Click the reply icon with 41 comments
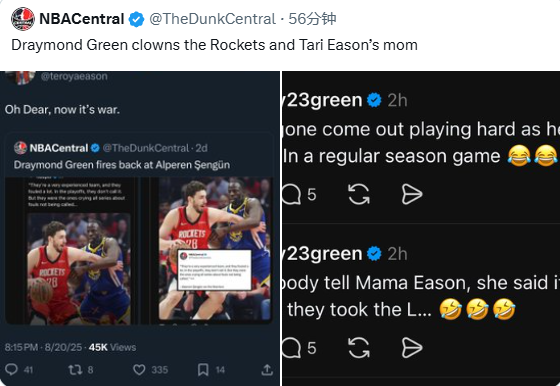The image size is (560, 386). [11, 370]
